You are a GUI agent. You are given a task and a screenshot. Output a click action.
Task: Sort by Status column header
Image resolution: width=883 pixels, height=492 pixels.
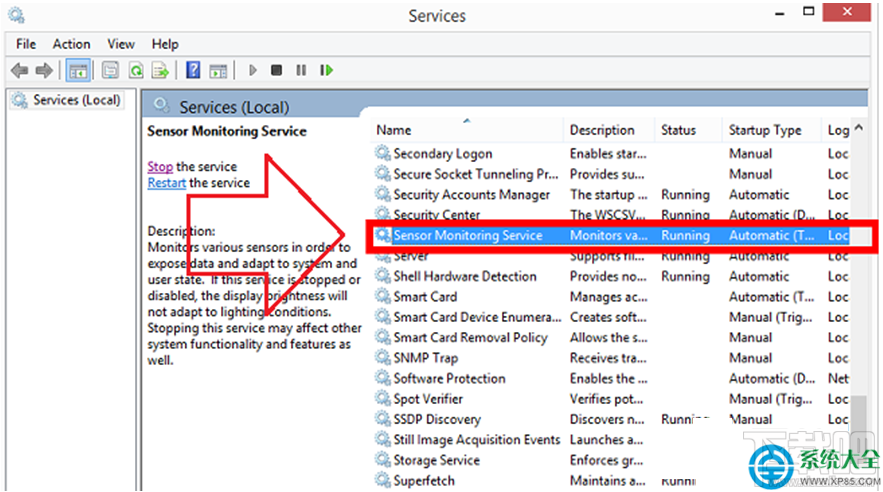pos(688,130)
